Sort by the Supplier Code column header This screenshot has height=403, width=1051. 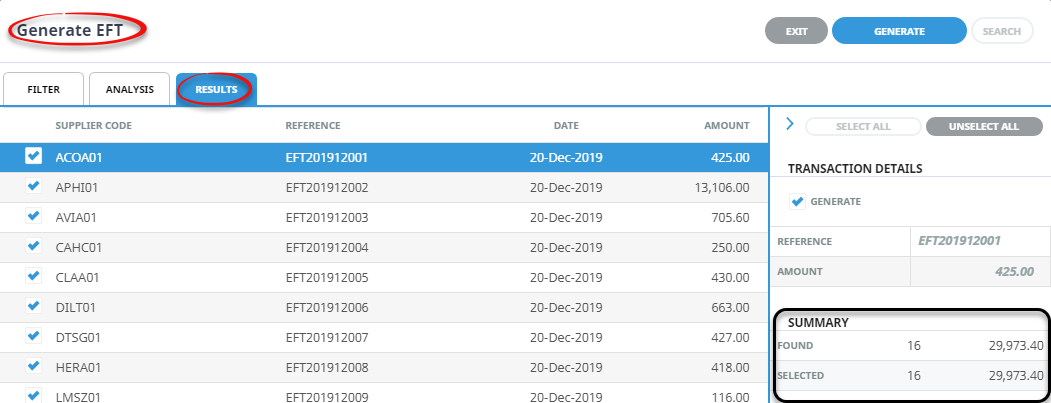[x=93, y=125]
